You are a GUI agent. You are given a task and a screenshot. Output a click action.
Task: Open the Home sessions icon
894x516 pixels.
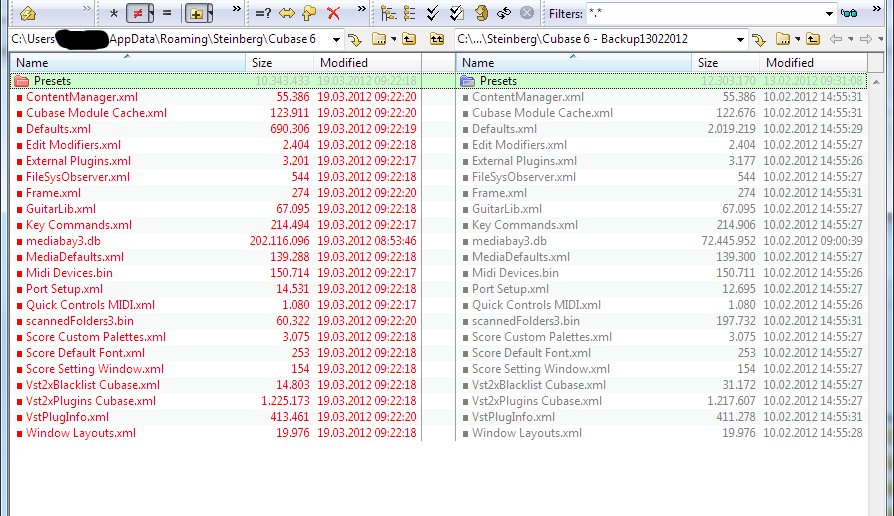27,13
